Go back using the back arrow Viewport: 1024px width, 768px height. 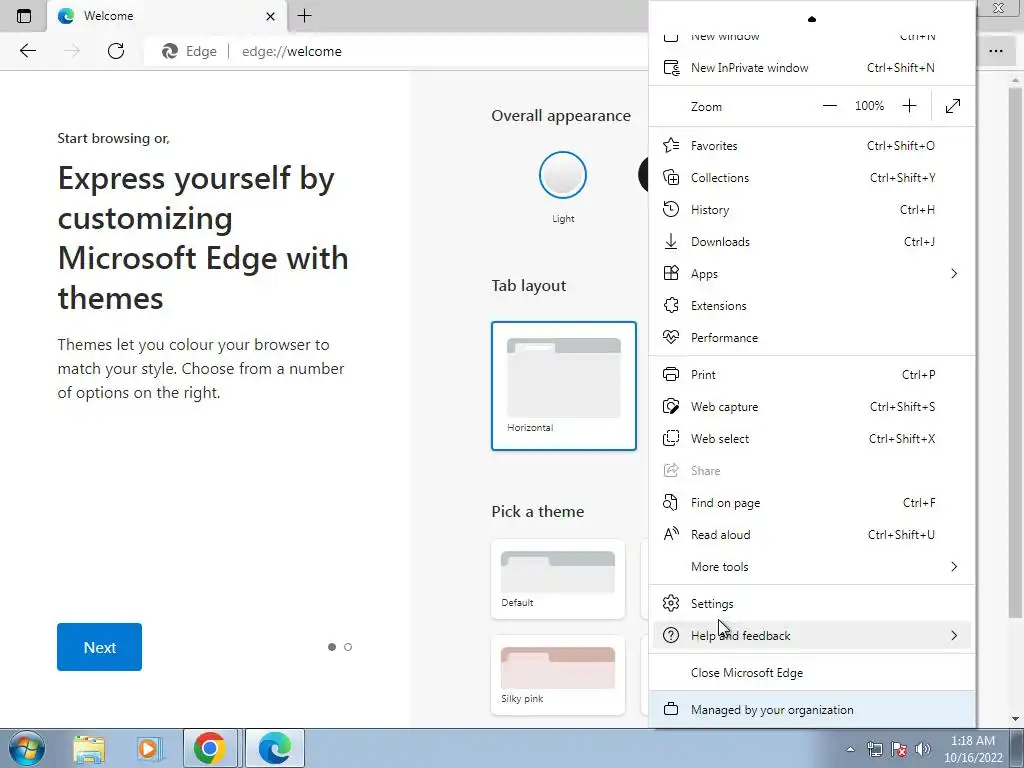tap(27, 51)
